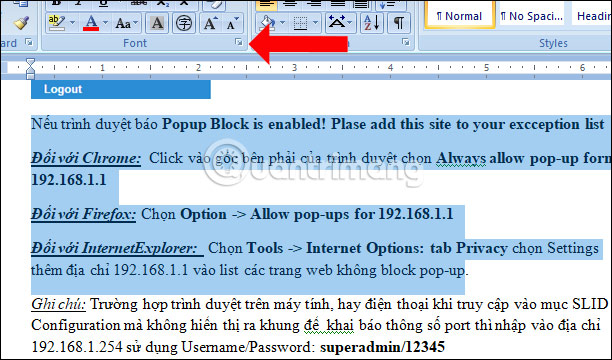The width and height of the screenshot is (612, 360).
Task: Click the address '192.168.1.254' in the note
Action: click(x=77, y=346)
